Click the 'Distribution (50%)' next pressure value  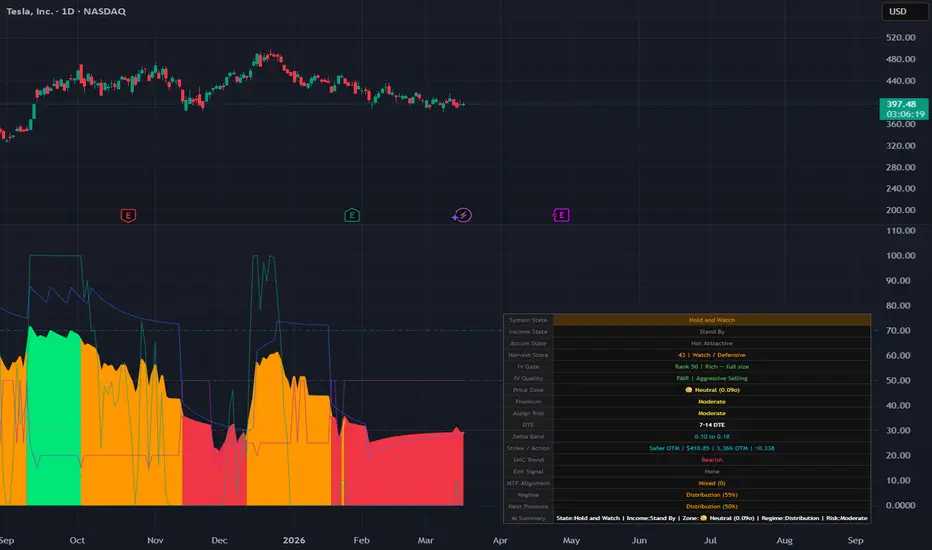coord(711,507)
